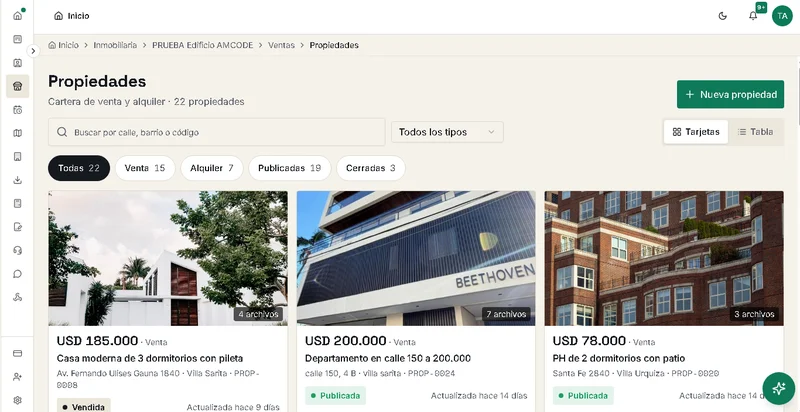Viewport: 800px width, 412px height.
Task: Go to Ventas breadcrumb link
Action: 281,45
